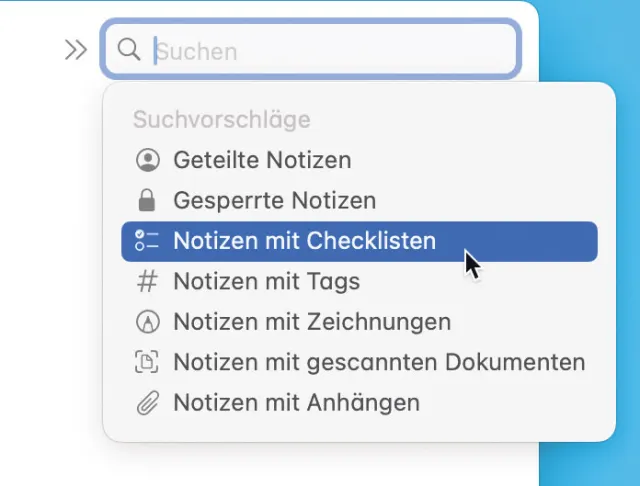Select the Geteilte Notizen suggestion
The image size is (640, 486).
point(262,160)
